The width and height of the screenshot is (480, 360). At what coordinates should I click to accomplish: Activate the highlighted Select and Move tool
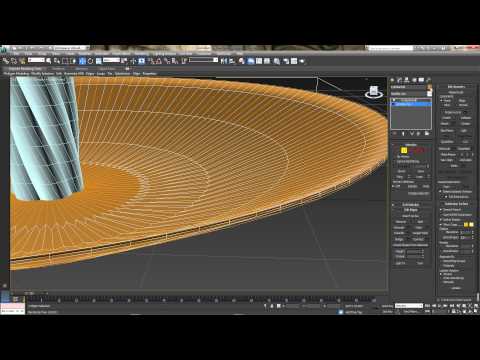82,61
